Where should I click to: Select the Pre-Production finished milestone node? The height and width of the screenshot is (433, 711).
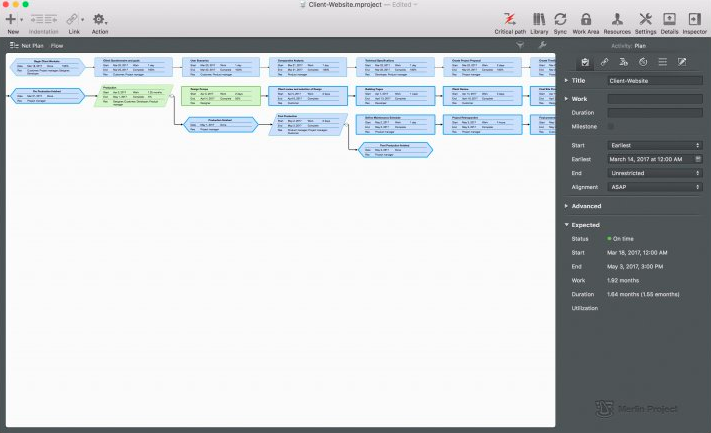point(47,96)
